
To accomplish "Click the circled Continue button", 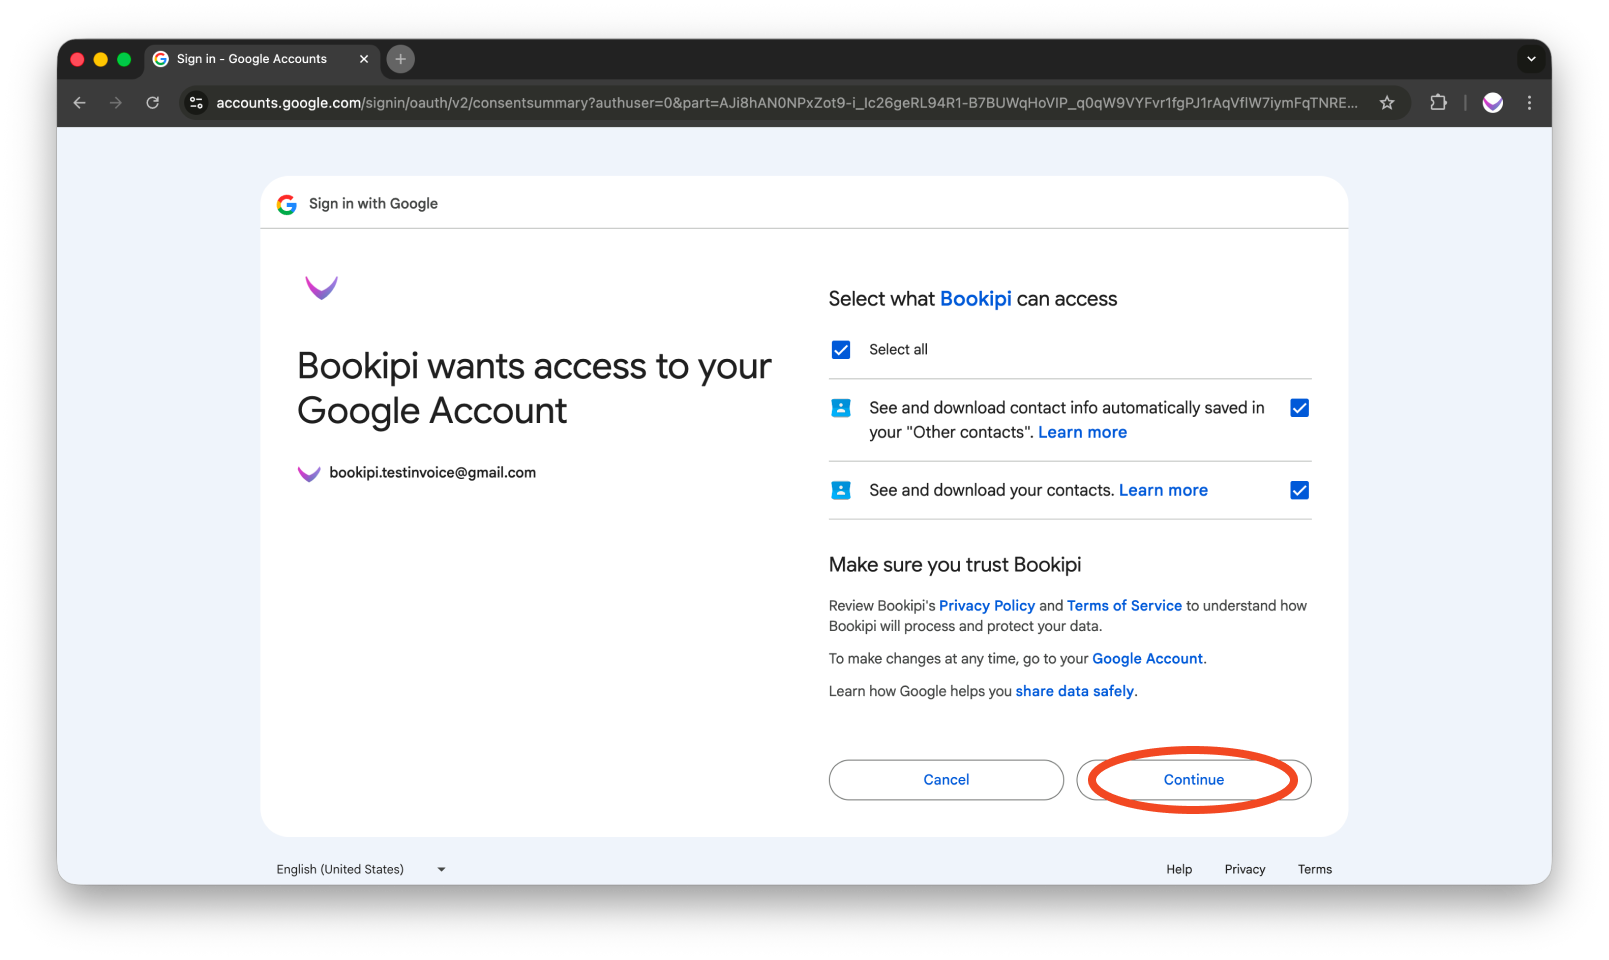I will point(1192,780).
